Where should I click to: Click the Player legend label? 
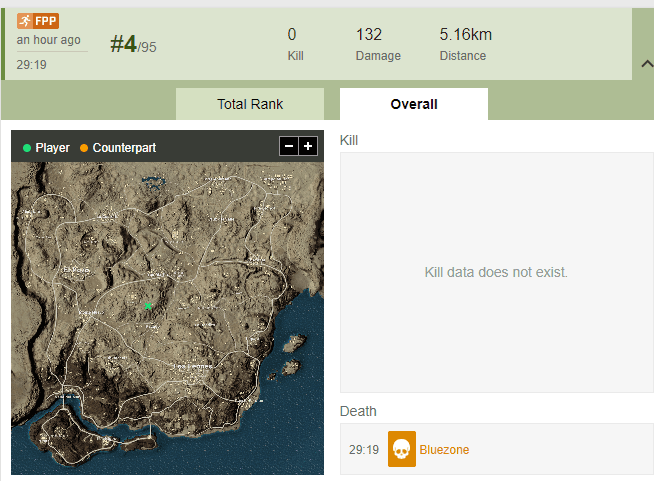[53, 148]
